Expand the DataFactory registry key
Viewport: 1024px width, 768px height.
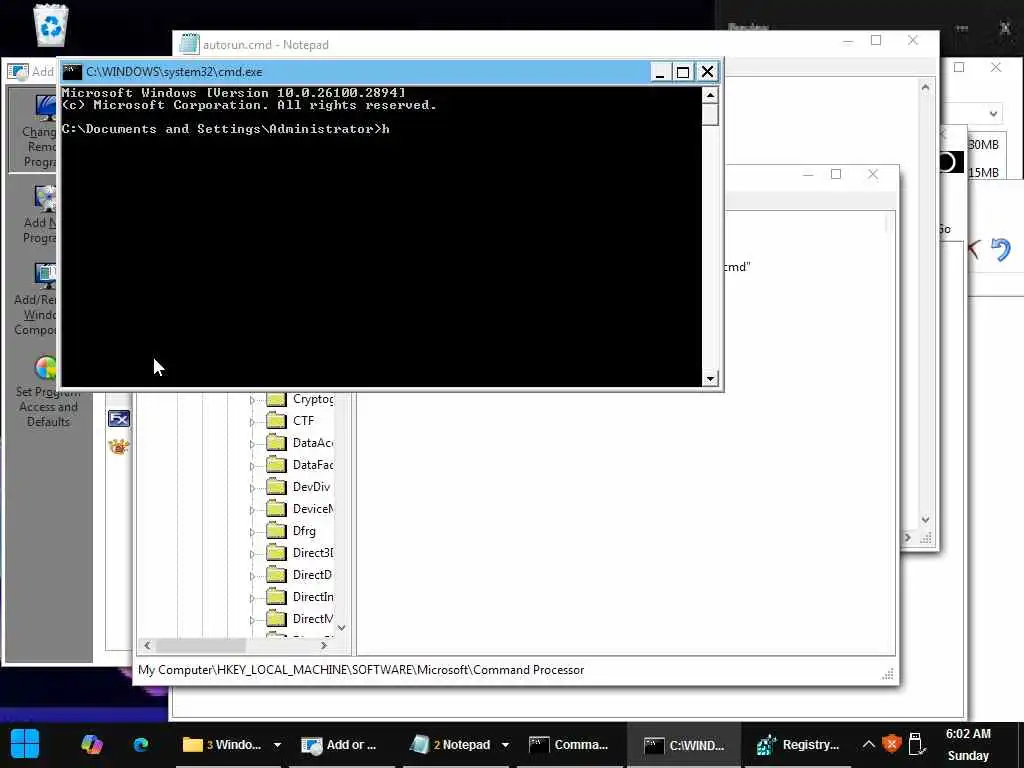click(253, 466)
